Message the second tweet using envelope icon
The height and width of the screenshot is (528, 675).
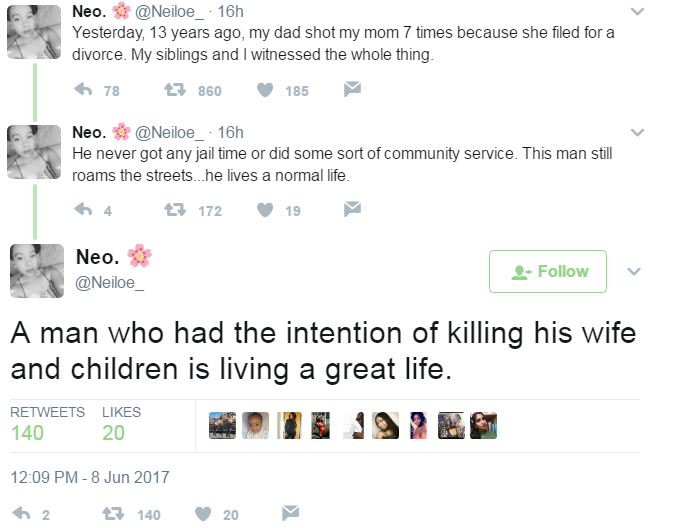(x=352, y=210)
